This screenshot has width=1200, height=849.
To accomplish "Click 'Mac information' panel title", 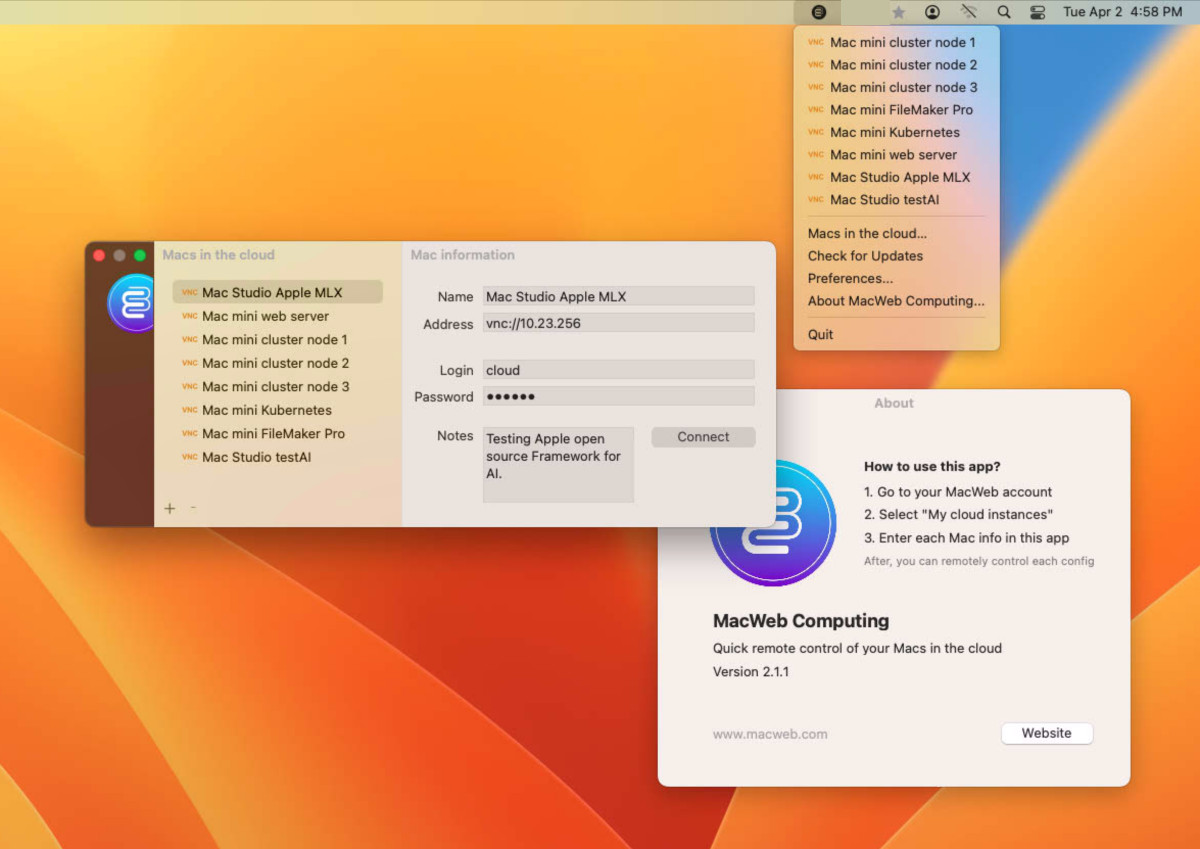I will [463, 255].
